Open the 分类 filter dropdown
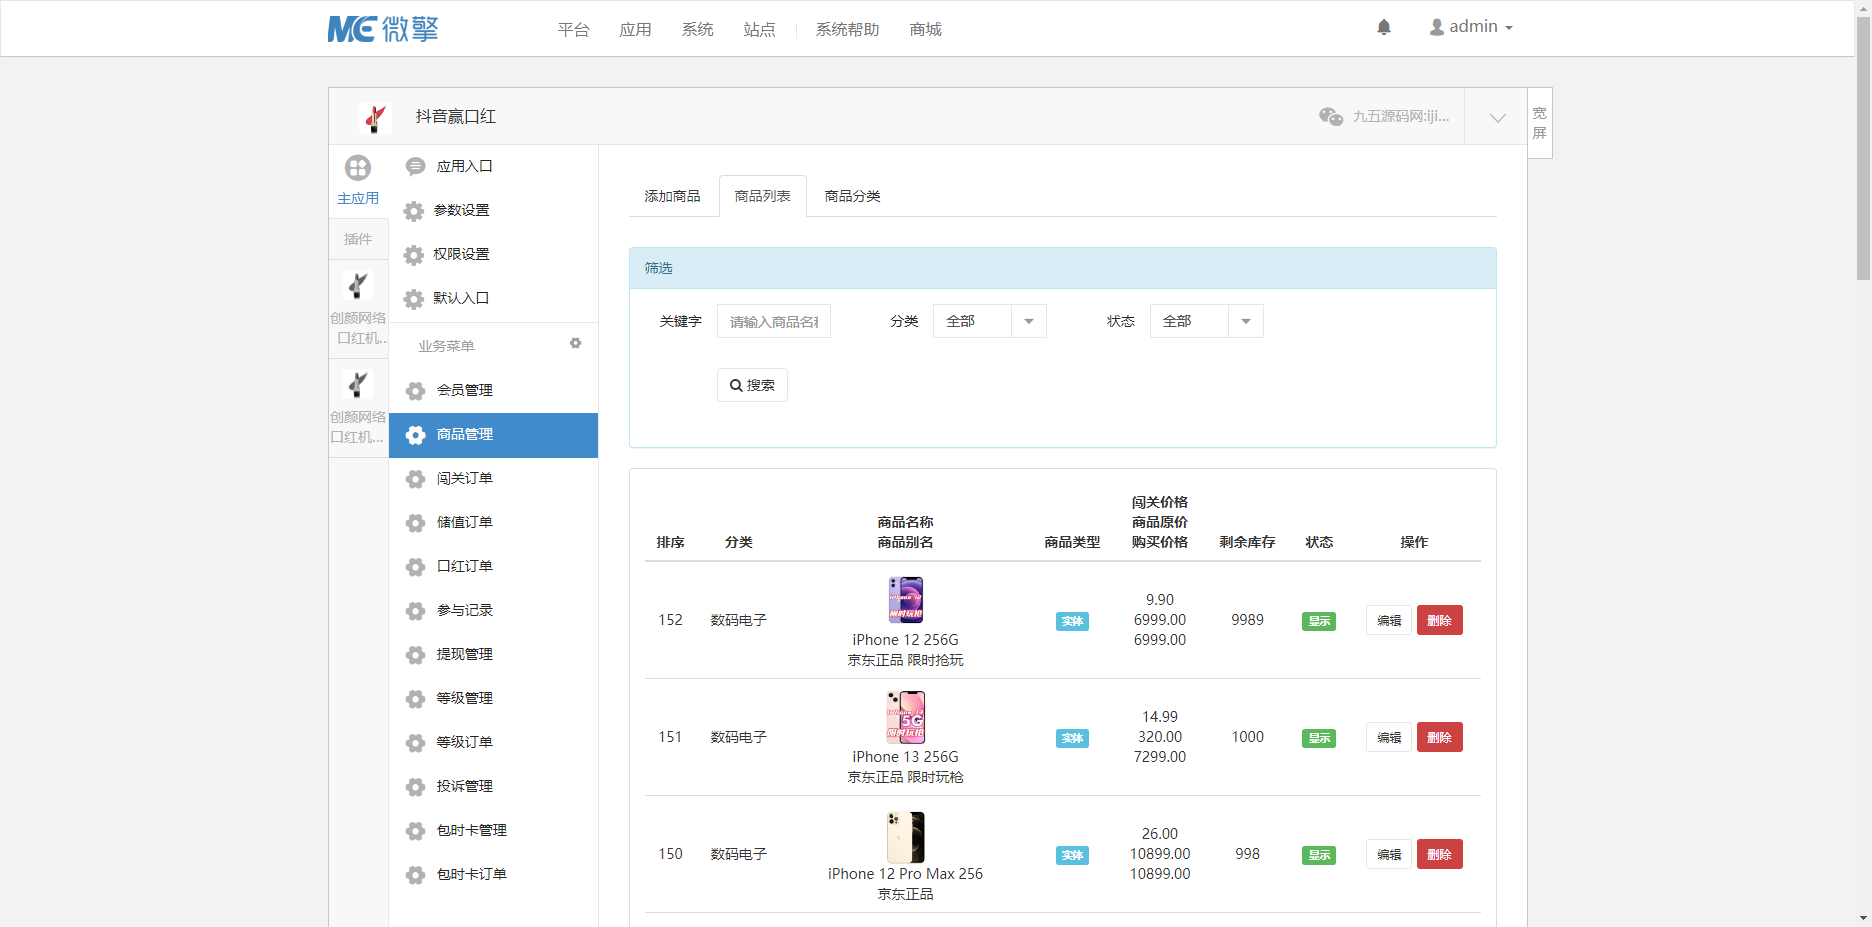 pyautogui.click(x=1028, y=321)
